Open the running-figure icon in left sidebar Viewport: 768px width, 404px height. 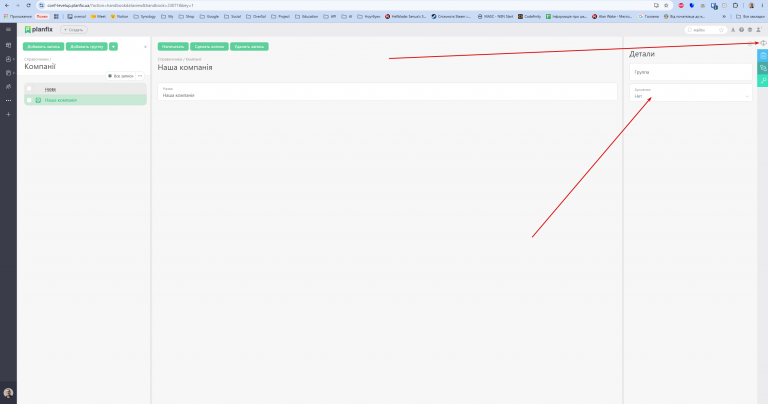pyautogui.click(x=8, y=86)
